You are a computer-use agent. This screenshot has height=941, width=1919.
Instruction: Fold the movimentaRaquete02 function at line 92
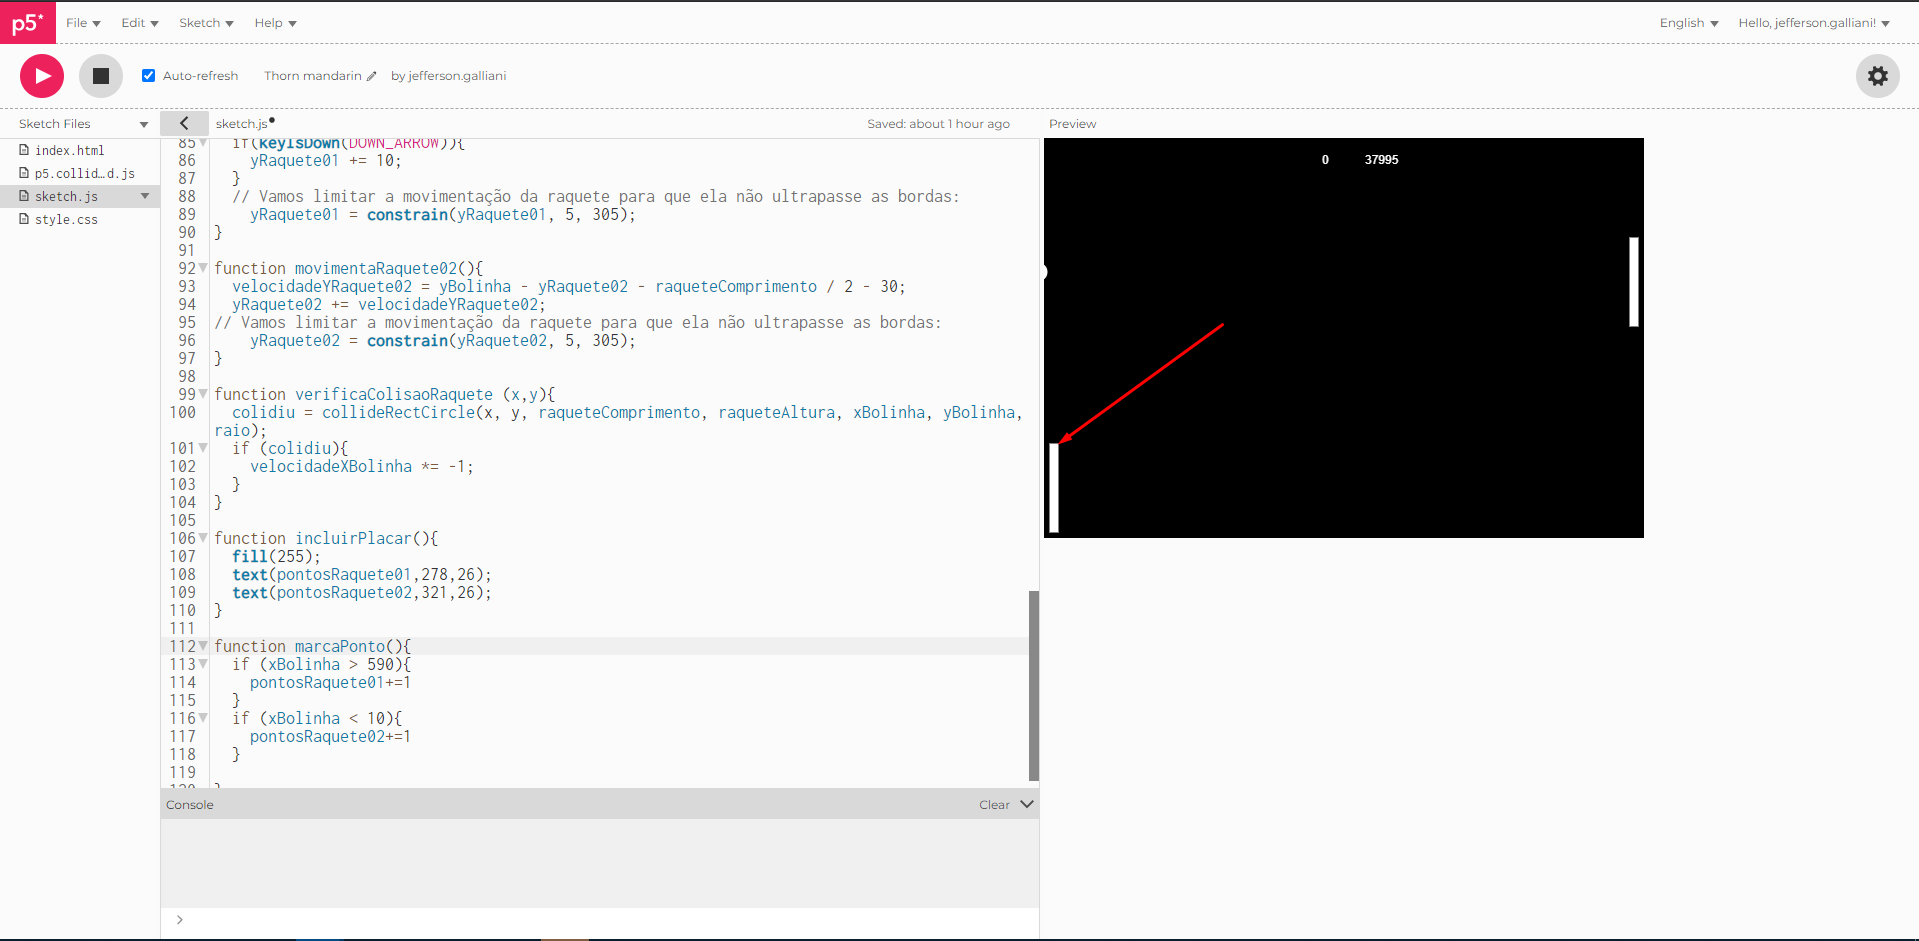(203, 268)
